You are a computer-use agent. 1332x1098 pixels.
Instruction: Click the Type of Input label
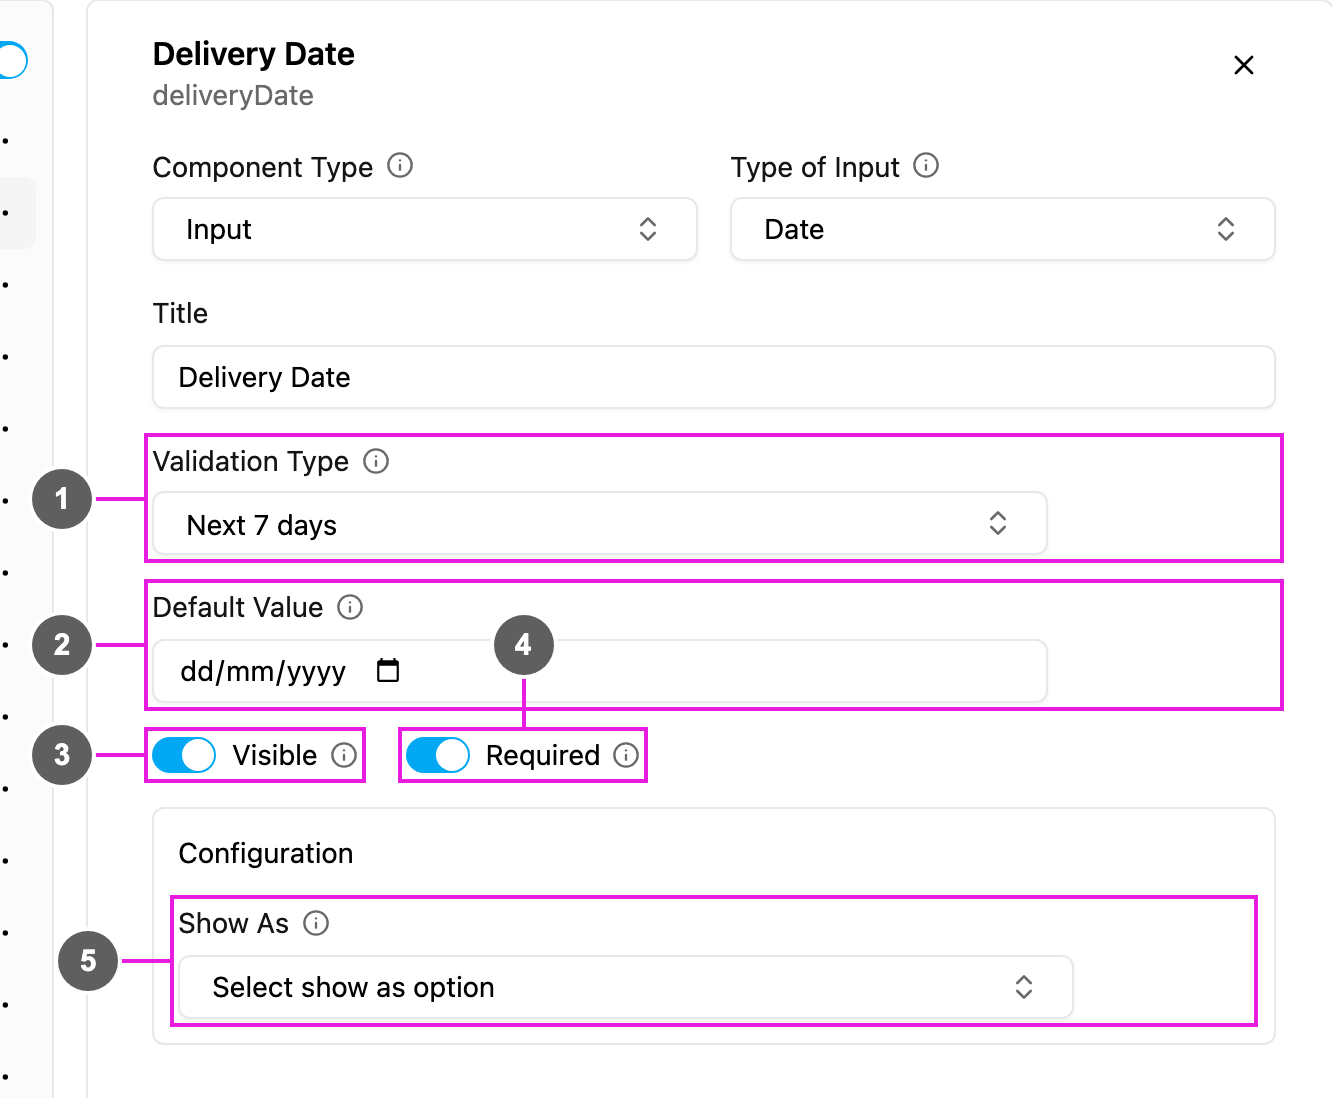[x=815, y=167]
